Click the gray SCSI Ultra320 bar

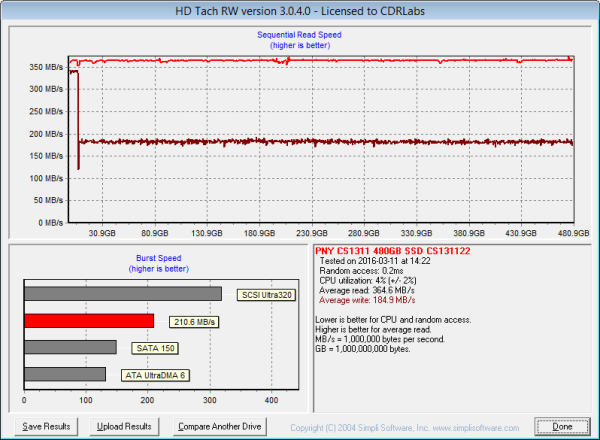[x=122, y=294]
